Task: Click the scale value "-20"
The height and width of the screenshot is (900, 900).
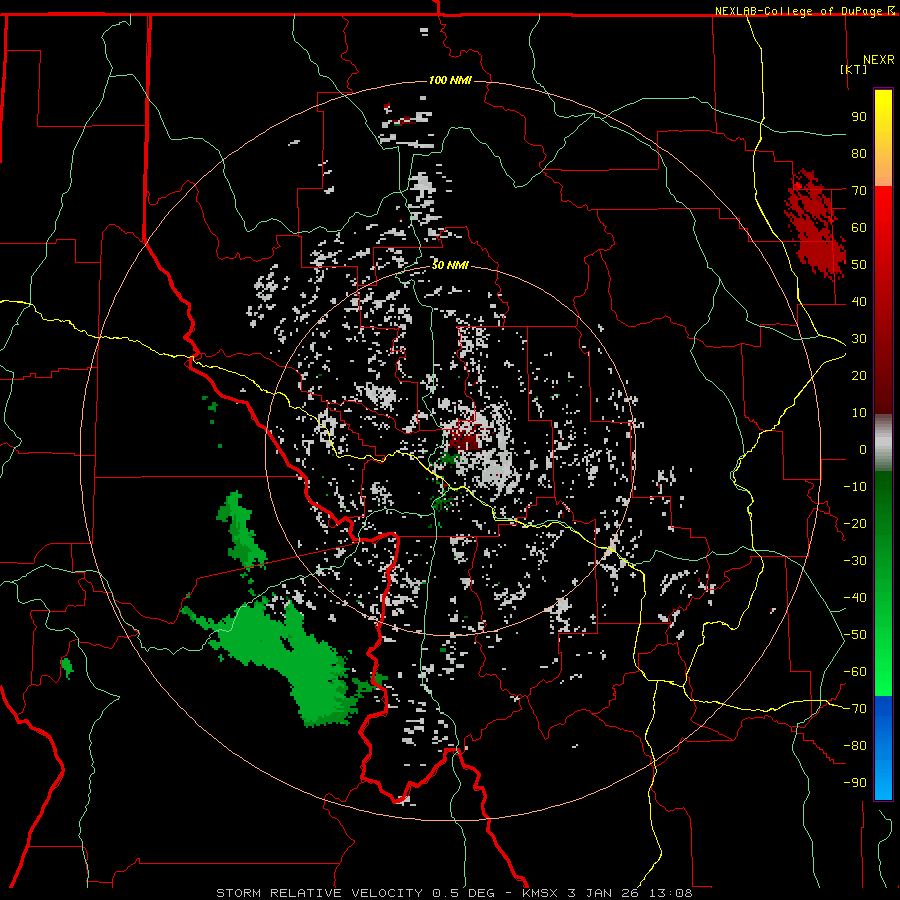Action: click(855, 523)
